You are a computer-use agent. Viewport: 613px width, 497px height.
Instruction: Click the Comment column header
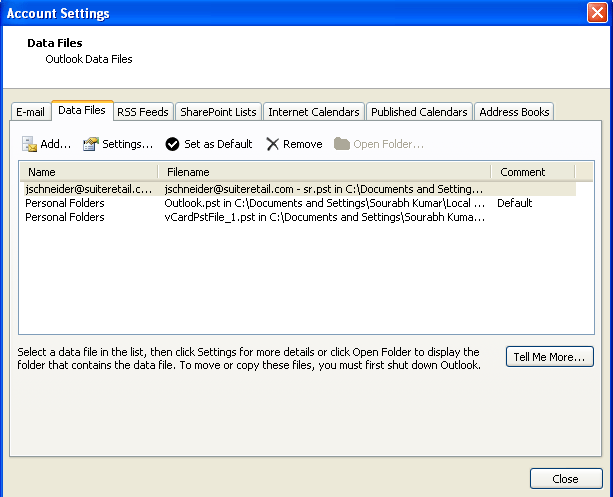click(x=533, y=172)
